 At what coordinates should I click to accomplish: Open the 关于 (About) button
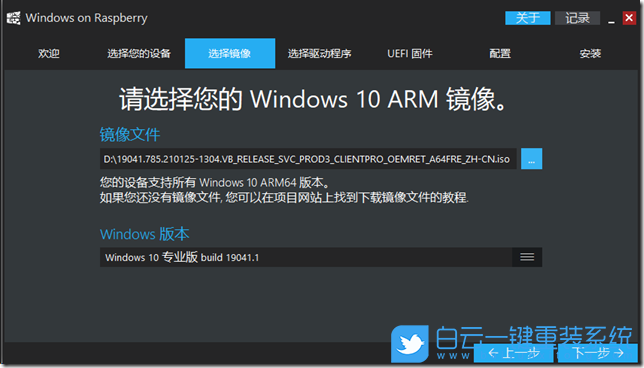[527, 18]
